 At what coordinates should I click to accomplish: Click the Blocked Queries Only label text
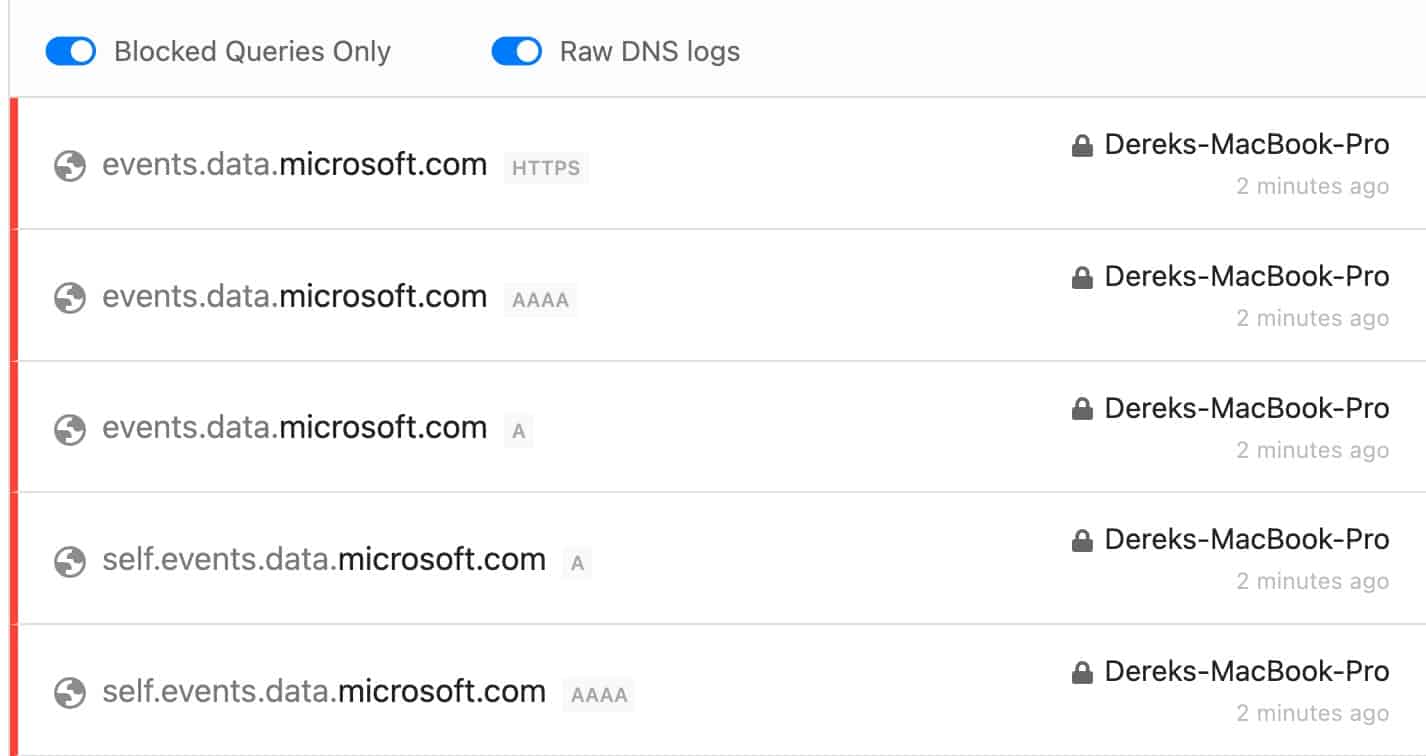[x=252, y=51]
